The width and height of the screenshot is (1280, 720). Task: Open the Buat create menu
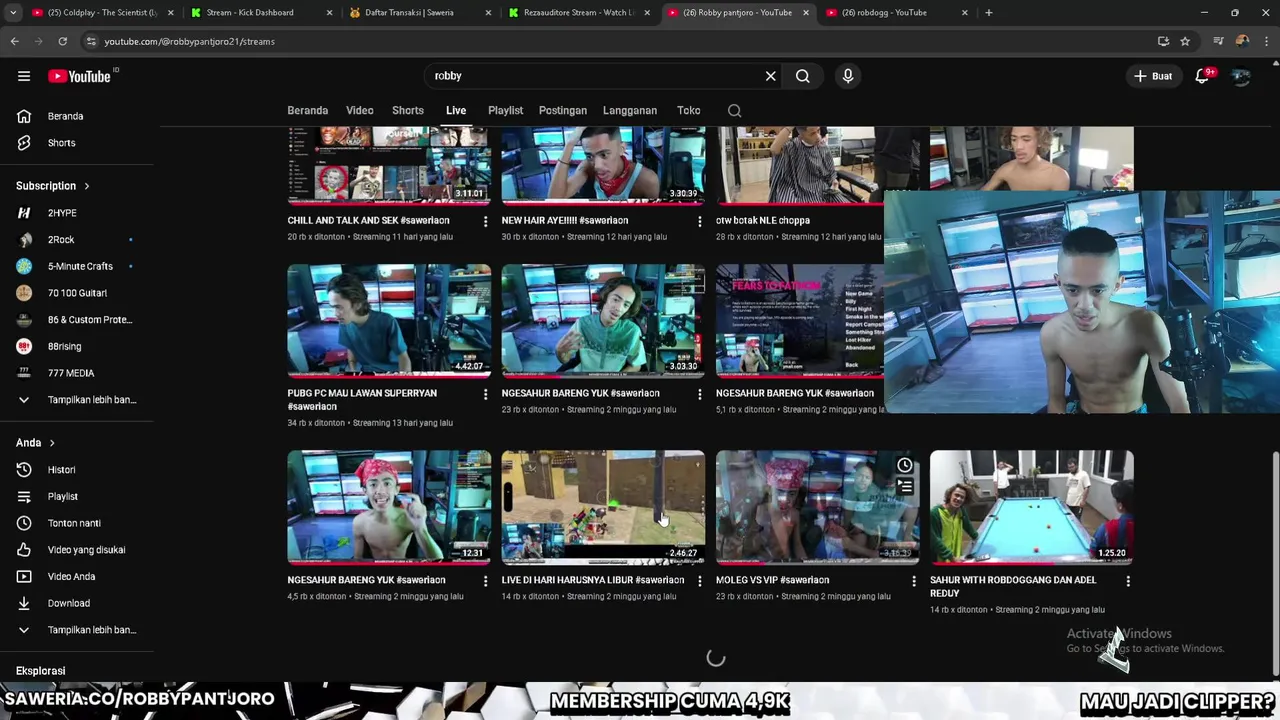pyautogui.click(x=1152, y=76)
